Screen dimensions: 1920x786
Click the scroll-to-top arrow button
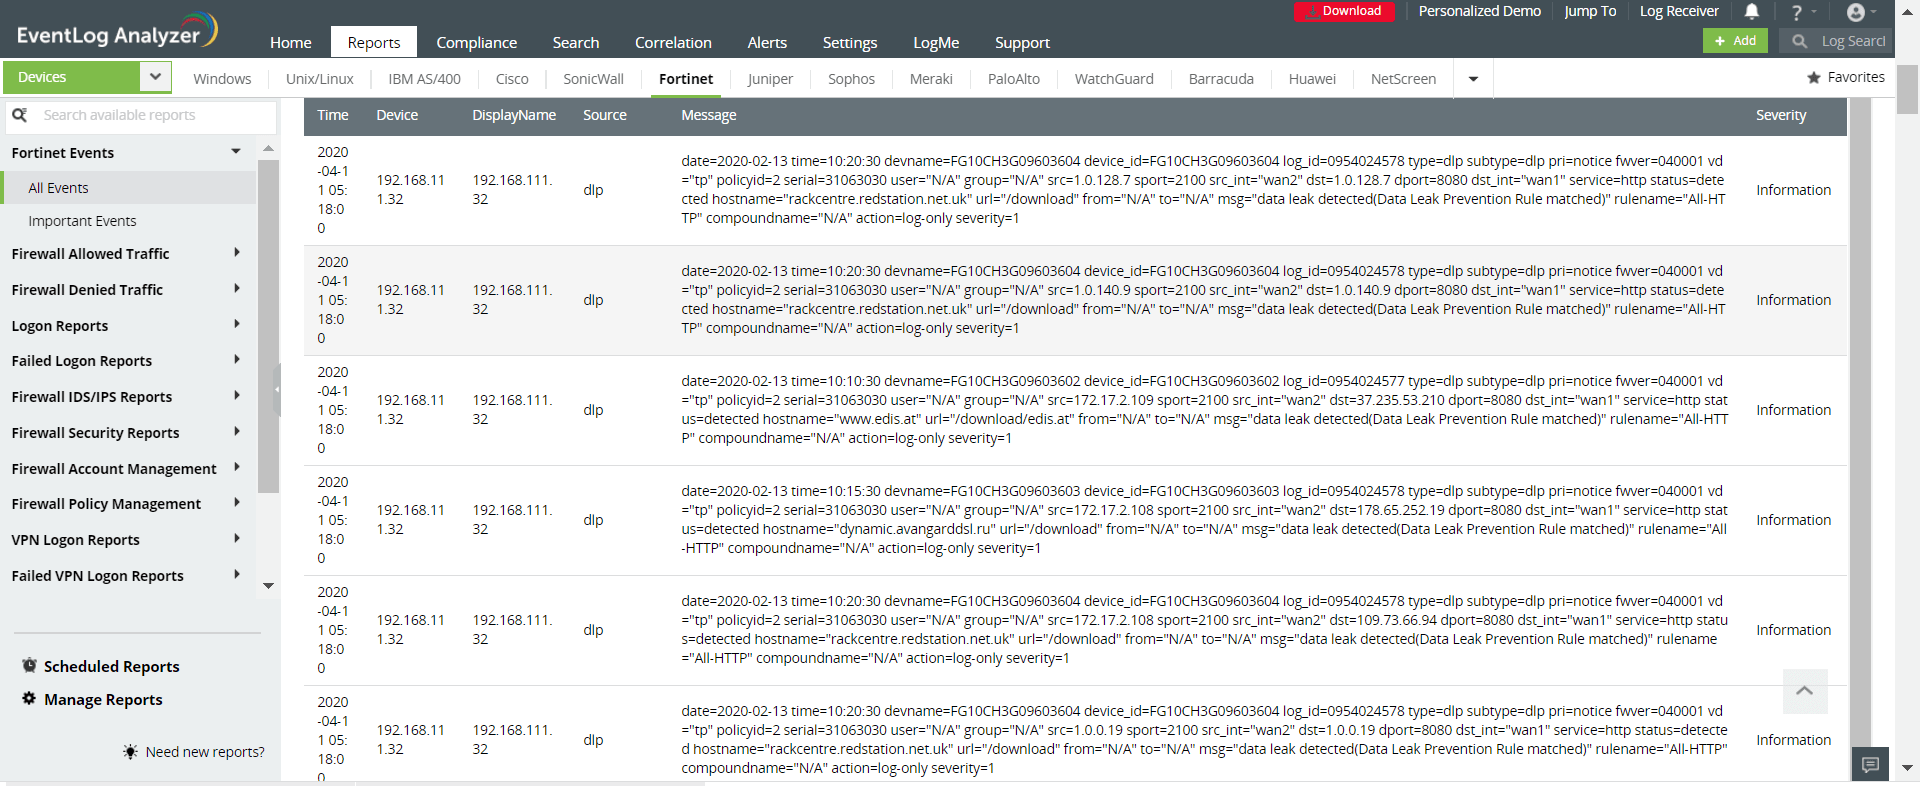click(x=1805, y=691)
